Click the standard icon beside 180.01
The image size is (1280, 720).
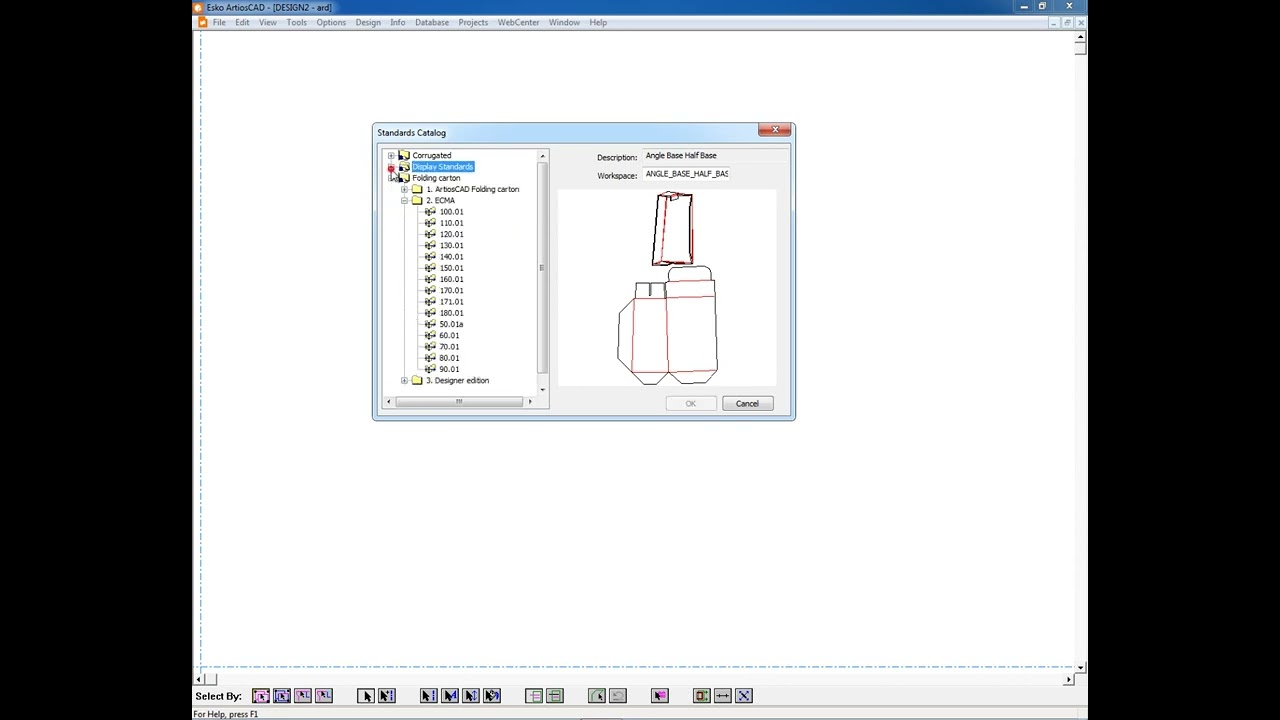tap(430, 313)
